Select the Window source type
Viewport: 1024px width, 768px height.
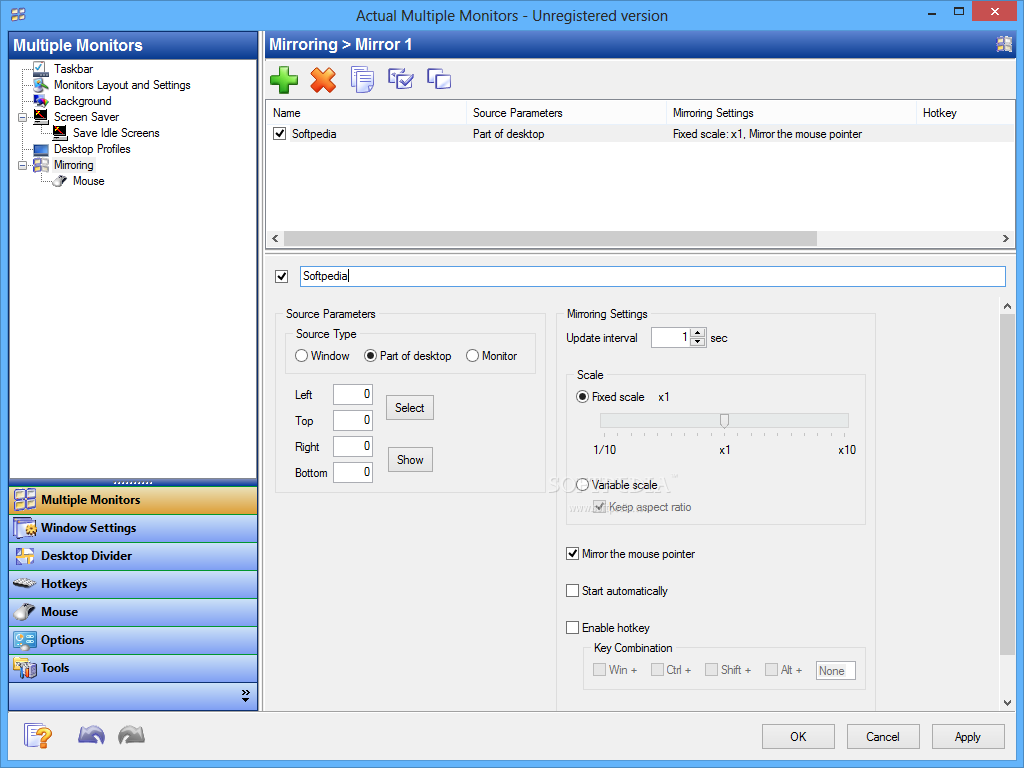322,356
